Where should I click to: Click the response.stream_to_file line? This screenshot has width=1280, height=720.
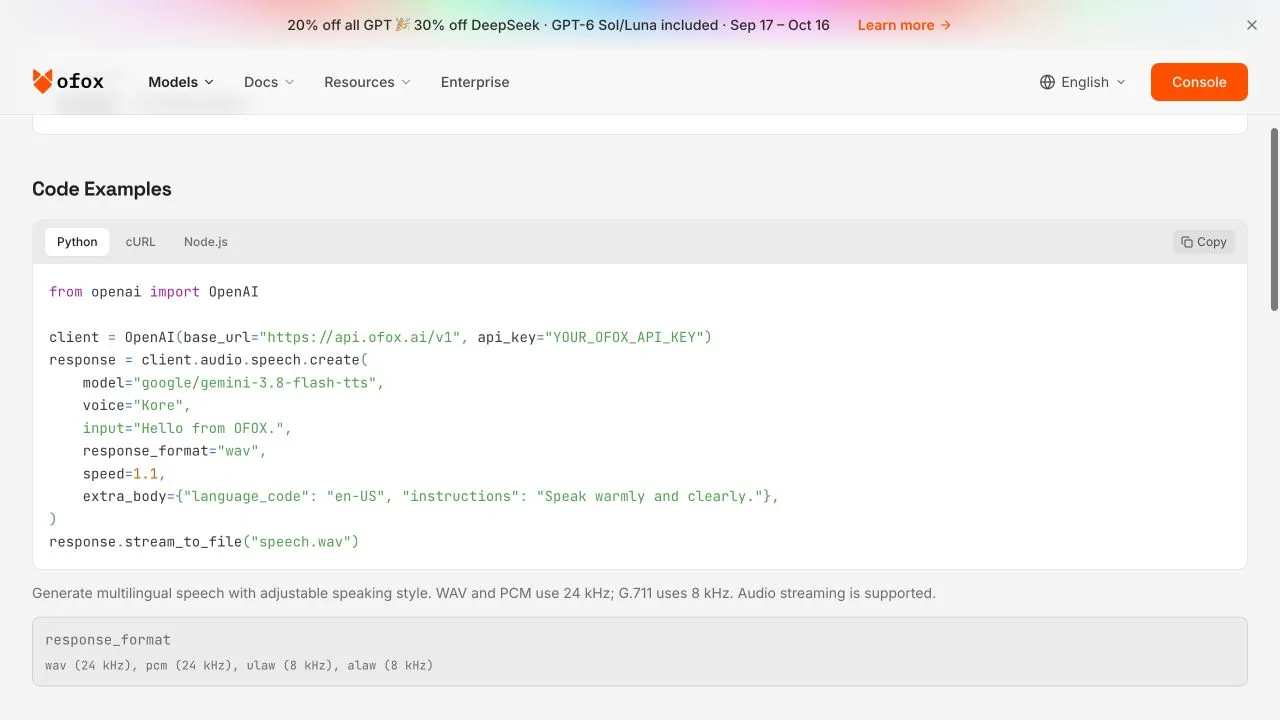coord(204,541)
